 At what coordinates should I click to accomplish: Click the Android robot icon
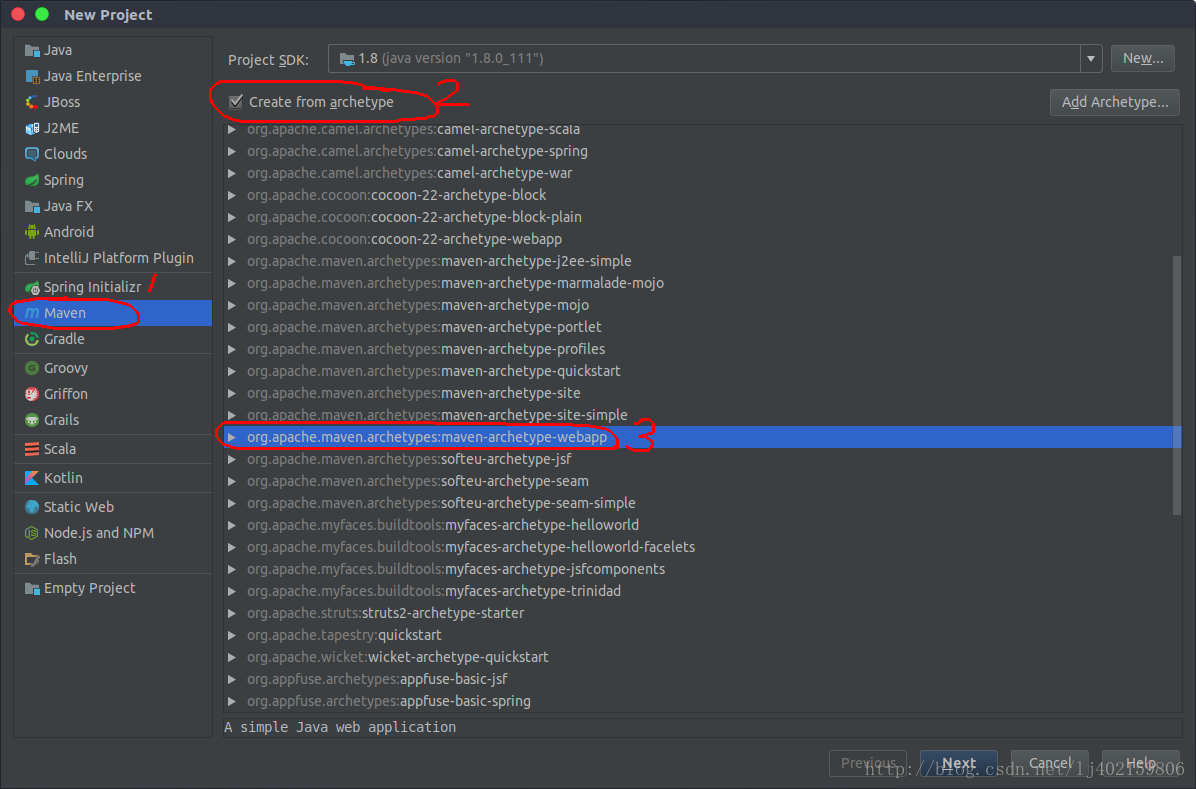[x=32, y=232]
